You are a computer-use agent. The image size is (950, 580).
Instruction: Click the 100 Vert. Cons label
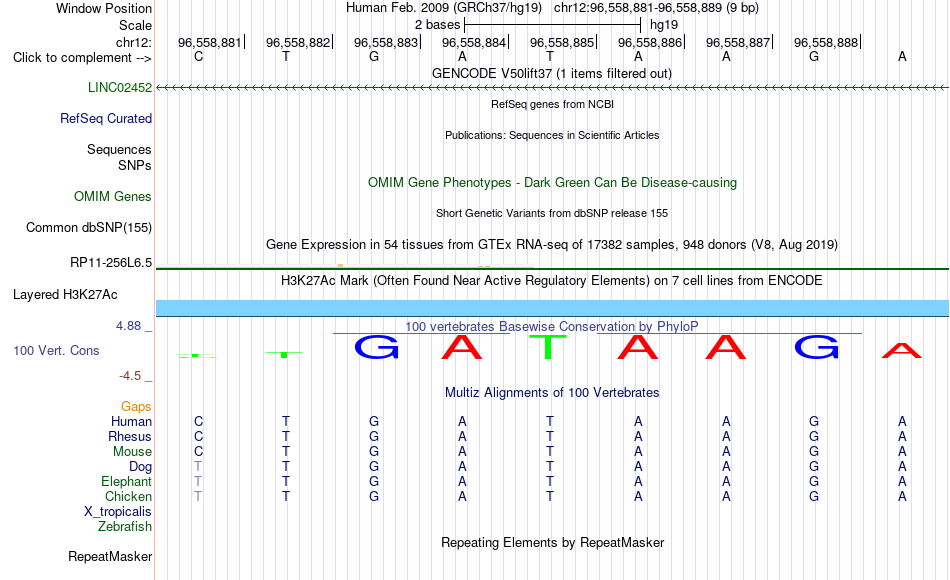pyautogui.click(x=56, y=350)
